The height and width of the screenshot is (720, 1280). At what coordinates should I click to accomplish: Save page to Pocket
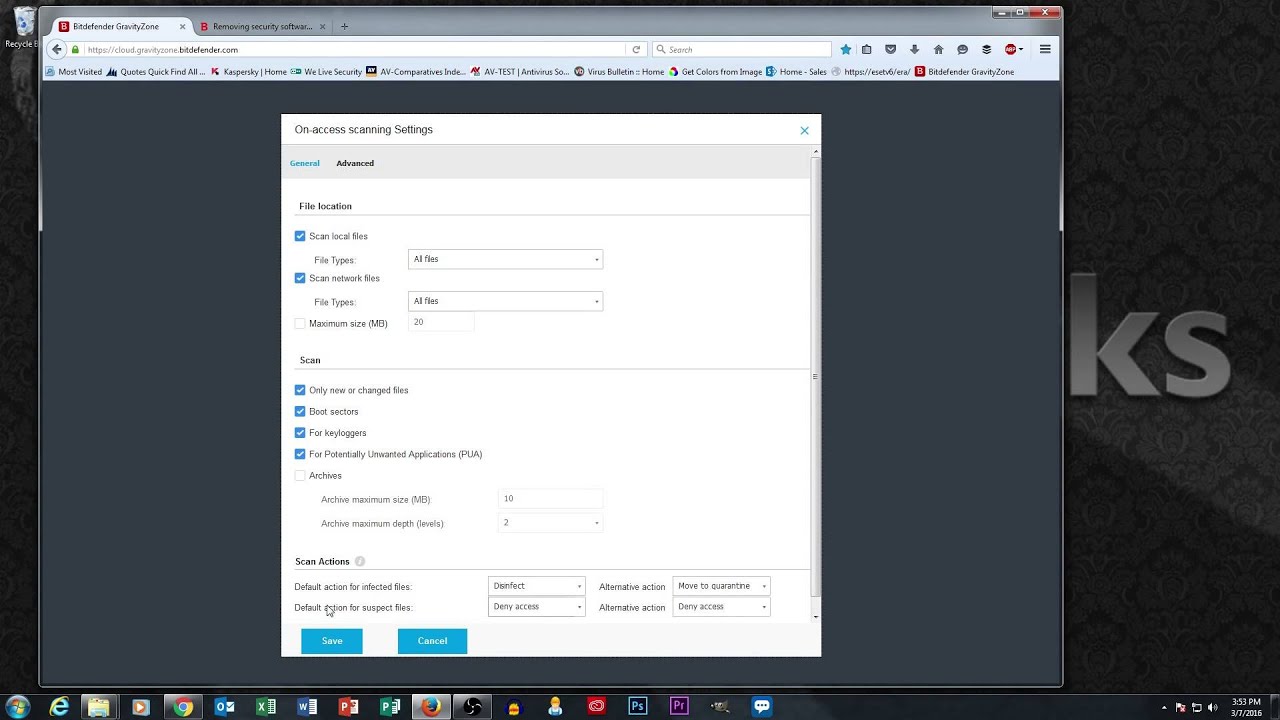tap(890, 49)
